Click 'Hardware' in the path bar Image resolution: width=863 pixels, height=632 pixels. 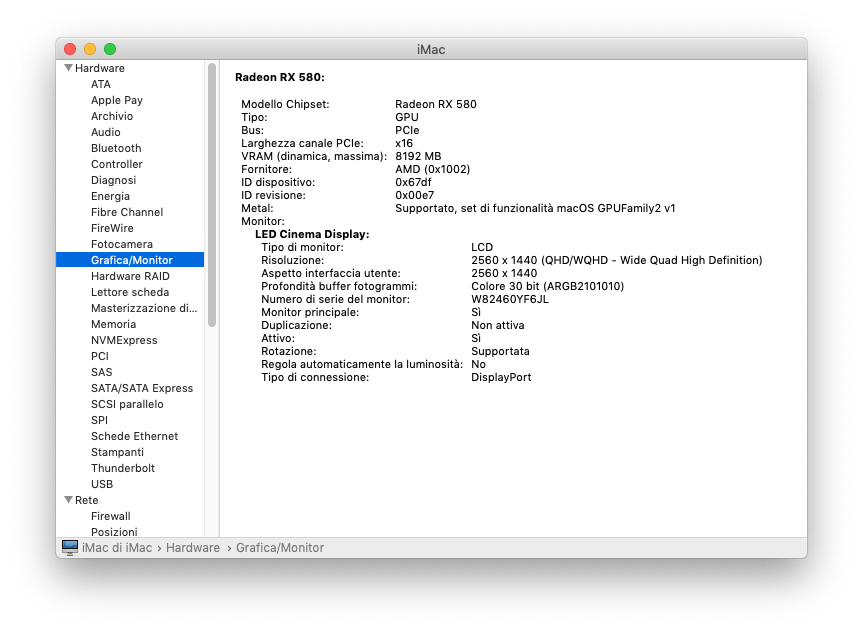tap(193, 548)
